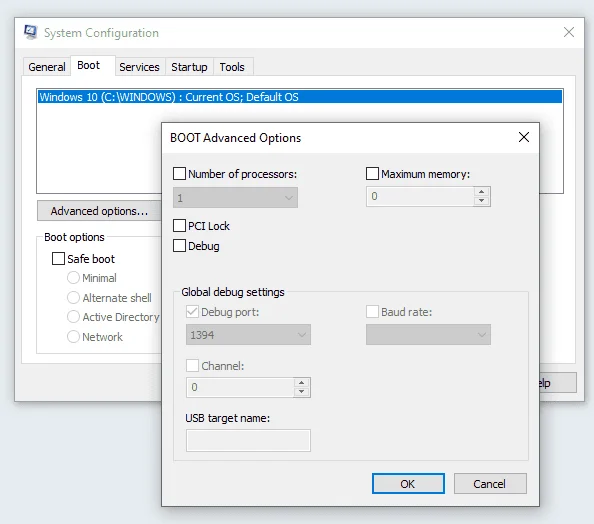The width and height of the screenshot is (594, 524).
Task: Toggle the Debug port checkbox
Action: tap(192, 312)
